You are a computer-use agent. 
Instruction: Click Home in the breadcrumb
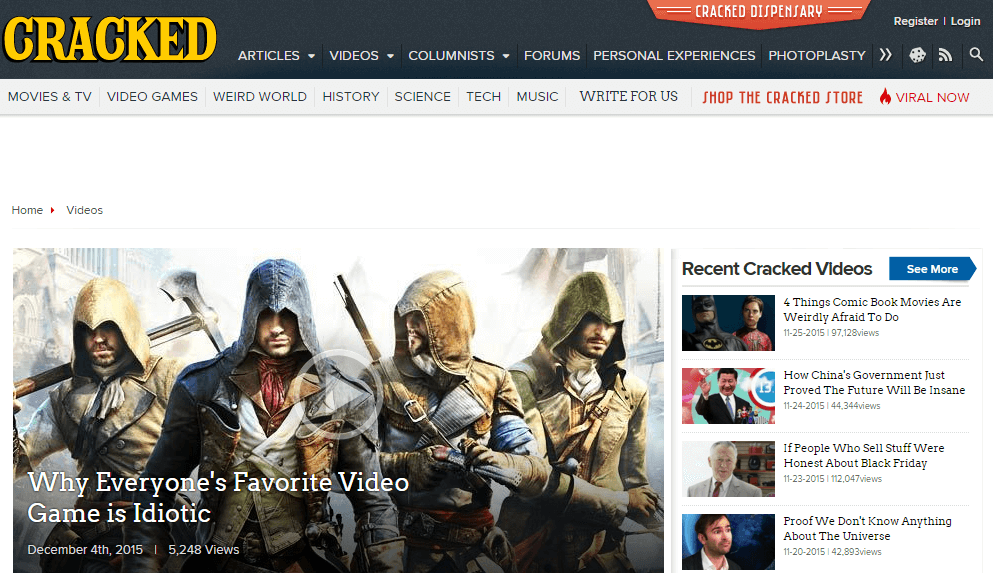[x=27, y=210]
